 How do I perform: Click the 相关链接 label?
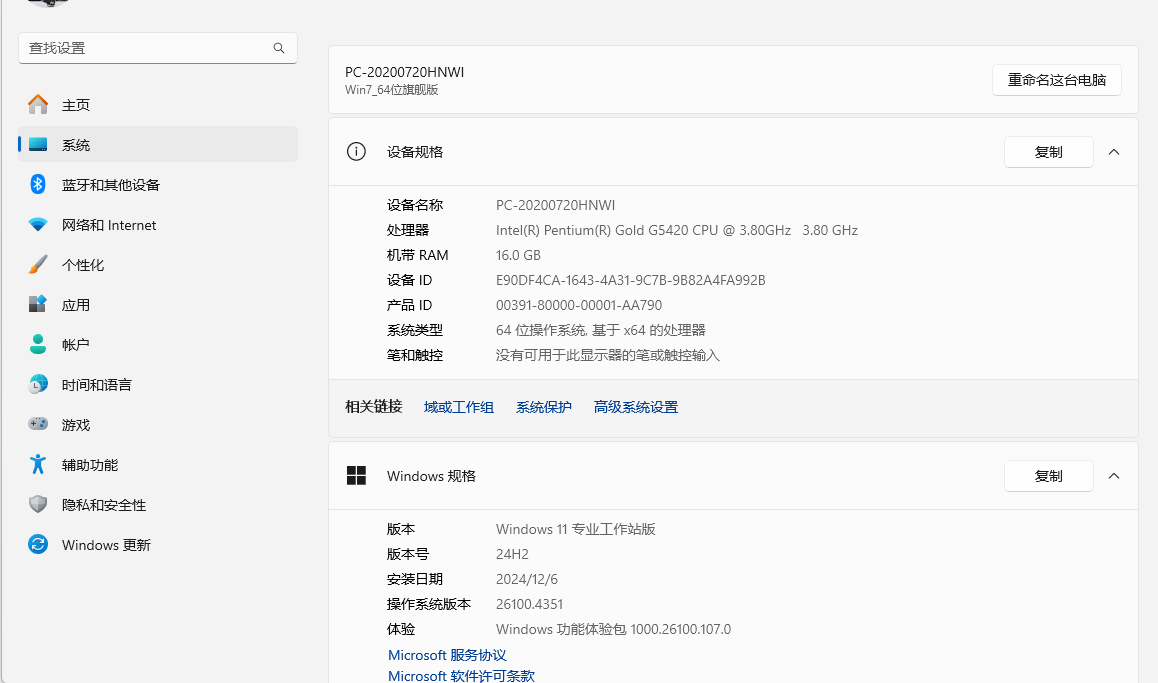click(x=374, y=406)
